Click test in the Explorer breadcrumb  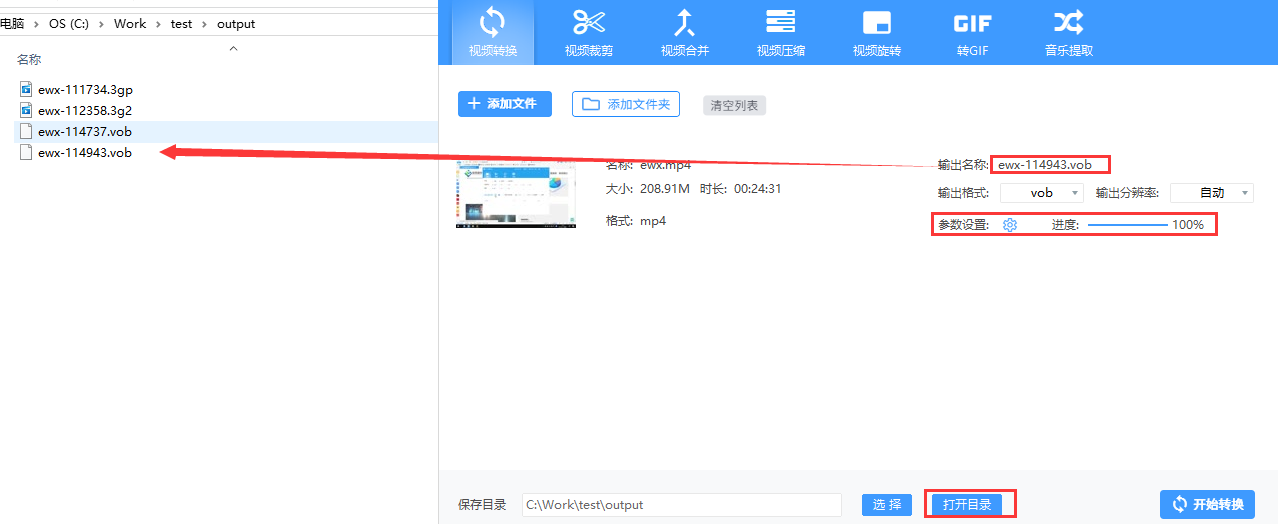point(181,23)
